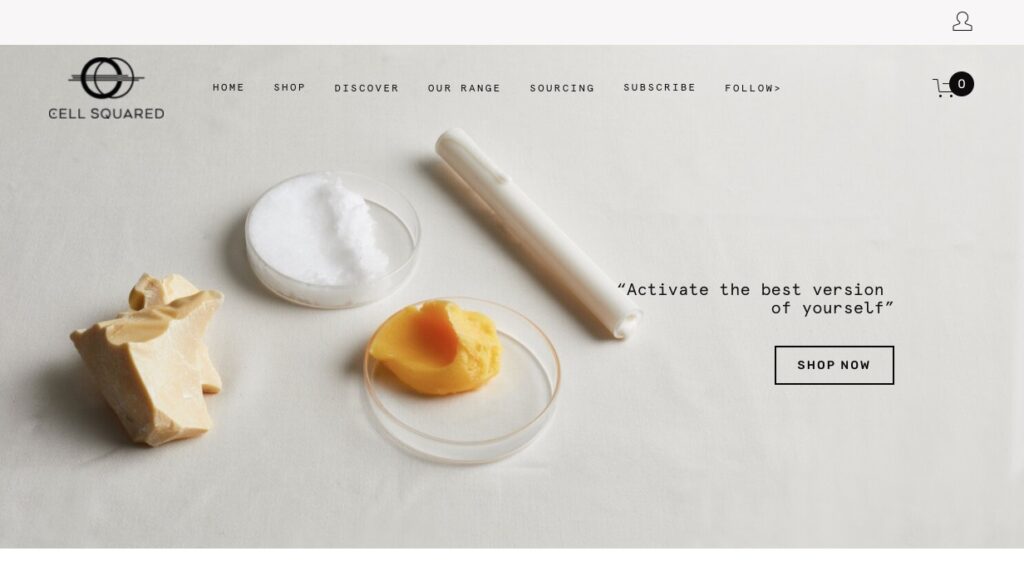Viewport: 1024px width, 561px height.
Task: Click the hero banner background
Action: click(x=784, y=470)
